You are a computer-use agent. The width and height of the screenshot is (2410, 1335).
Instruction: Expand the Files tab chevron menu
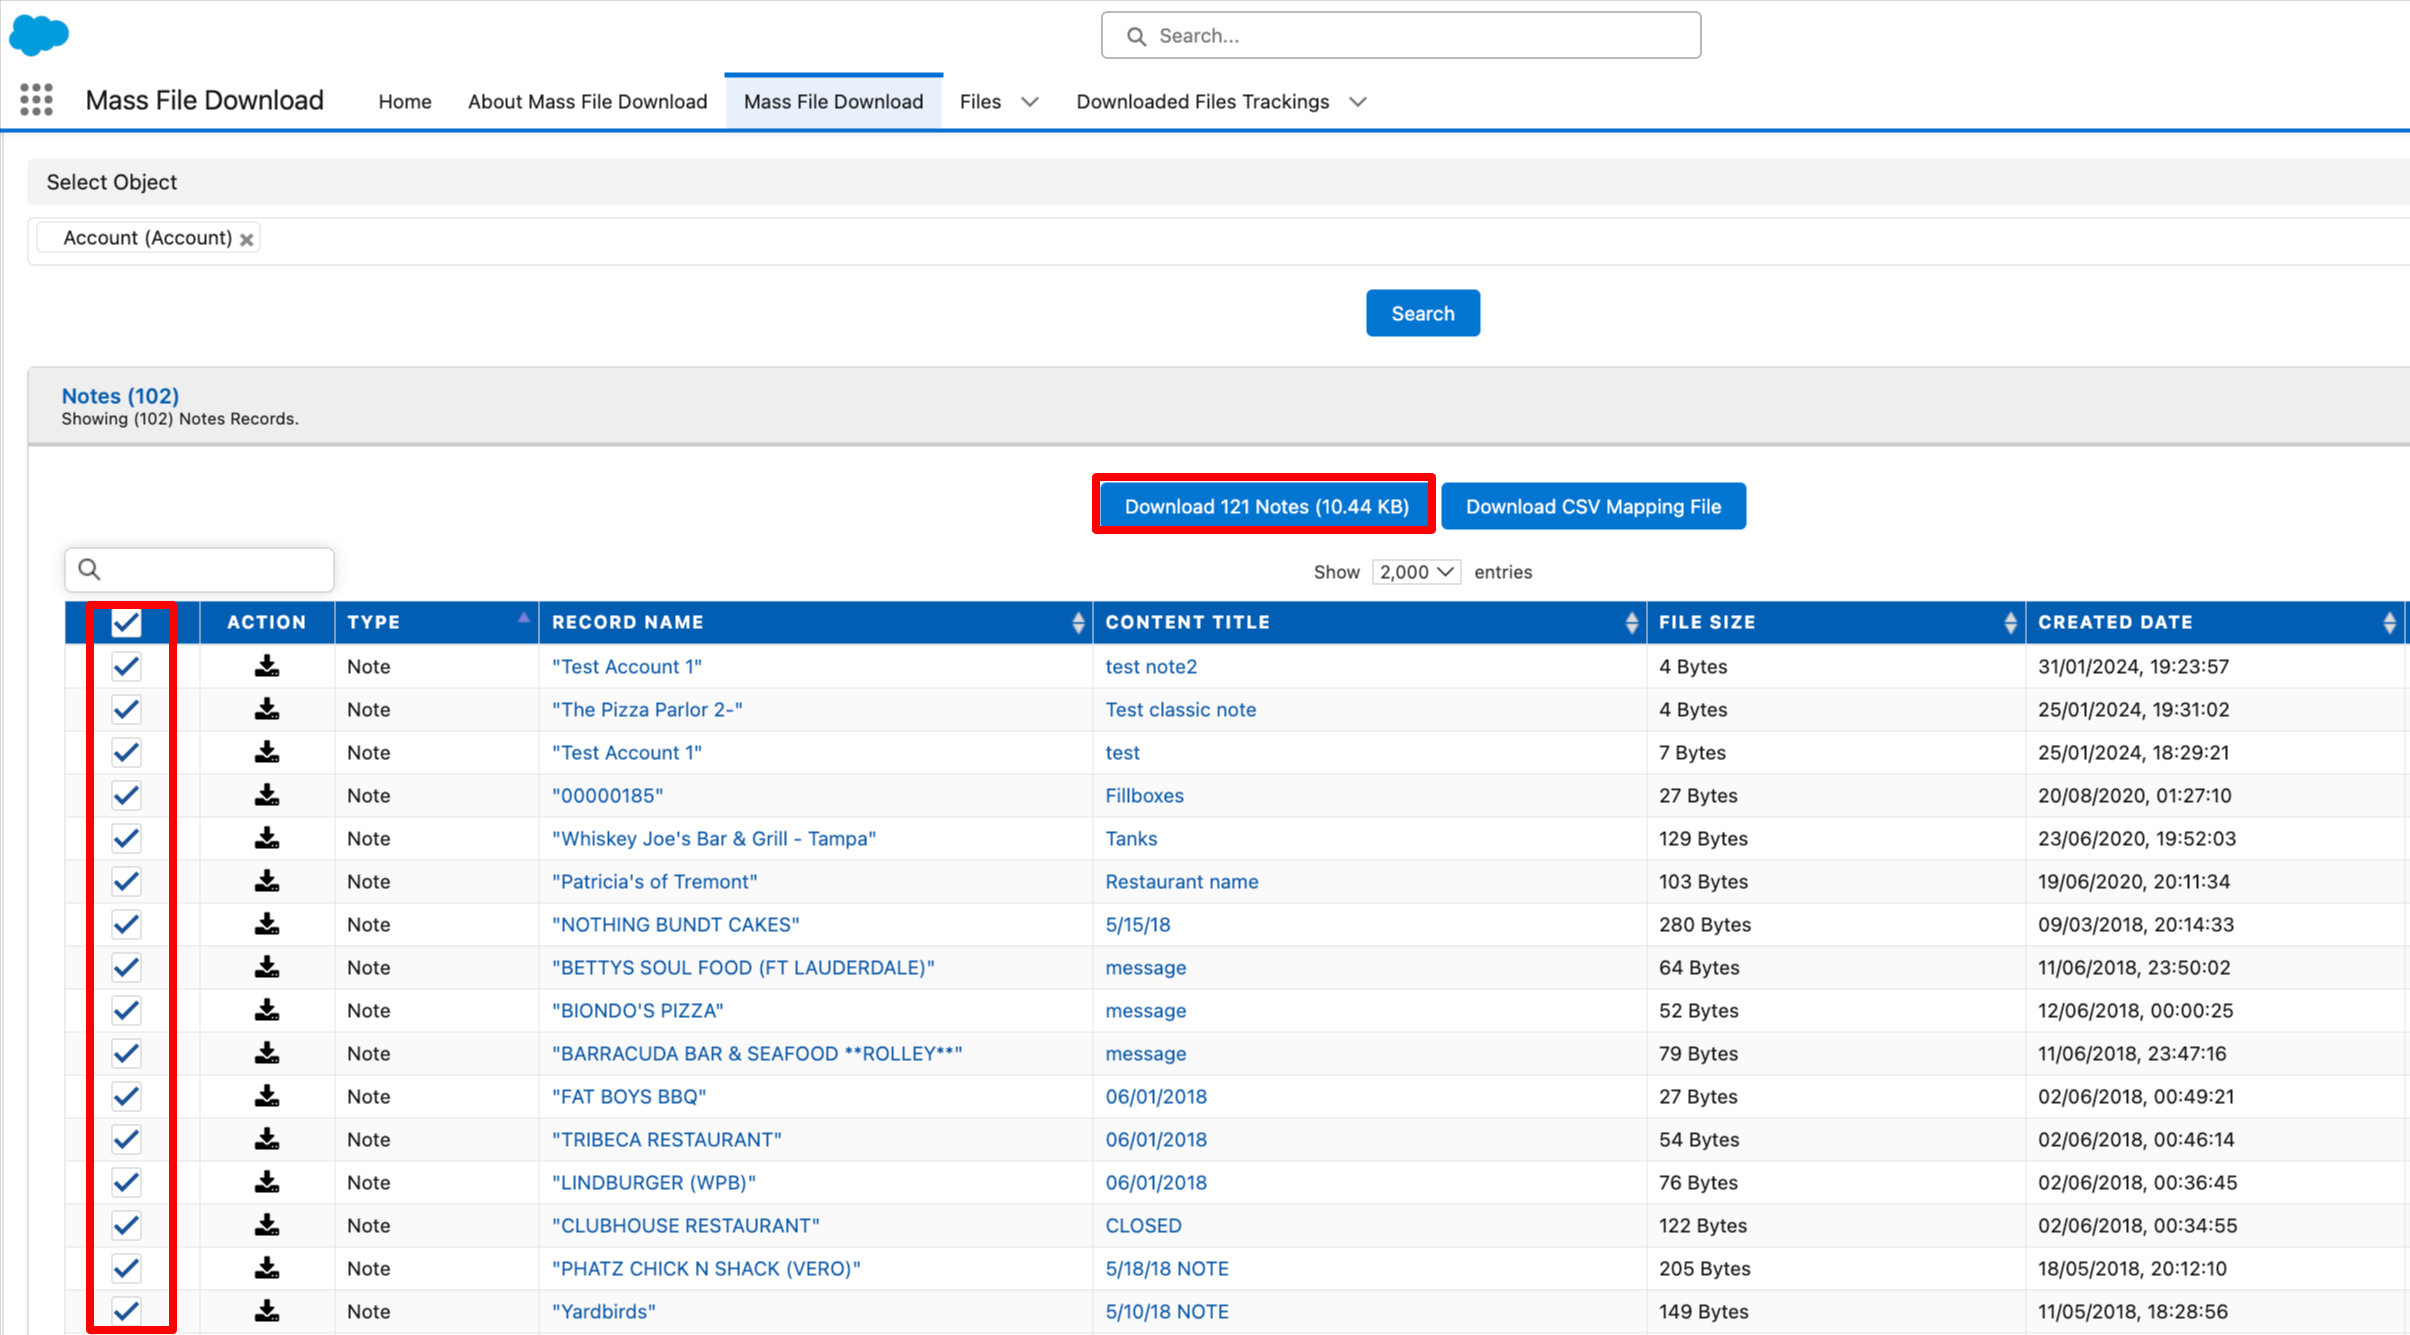[x=1030, y=102]
